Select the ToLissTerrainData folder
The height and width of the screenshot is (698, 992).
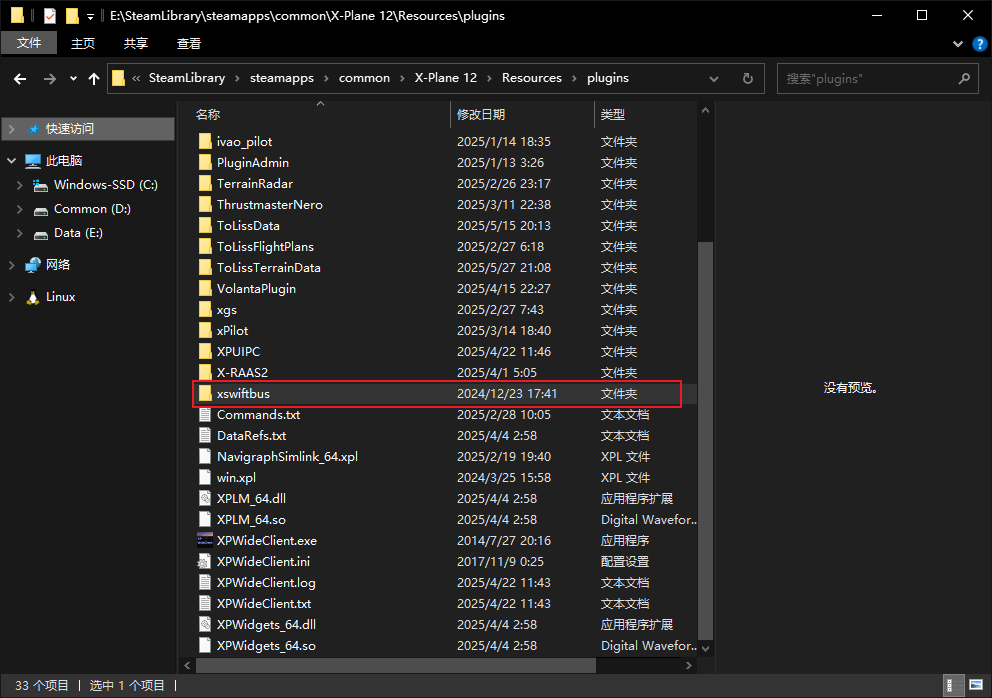pos(268,268)
